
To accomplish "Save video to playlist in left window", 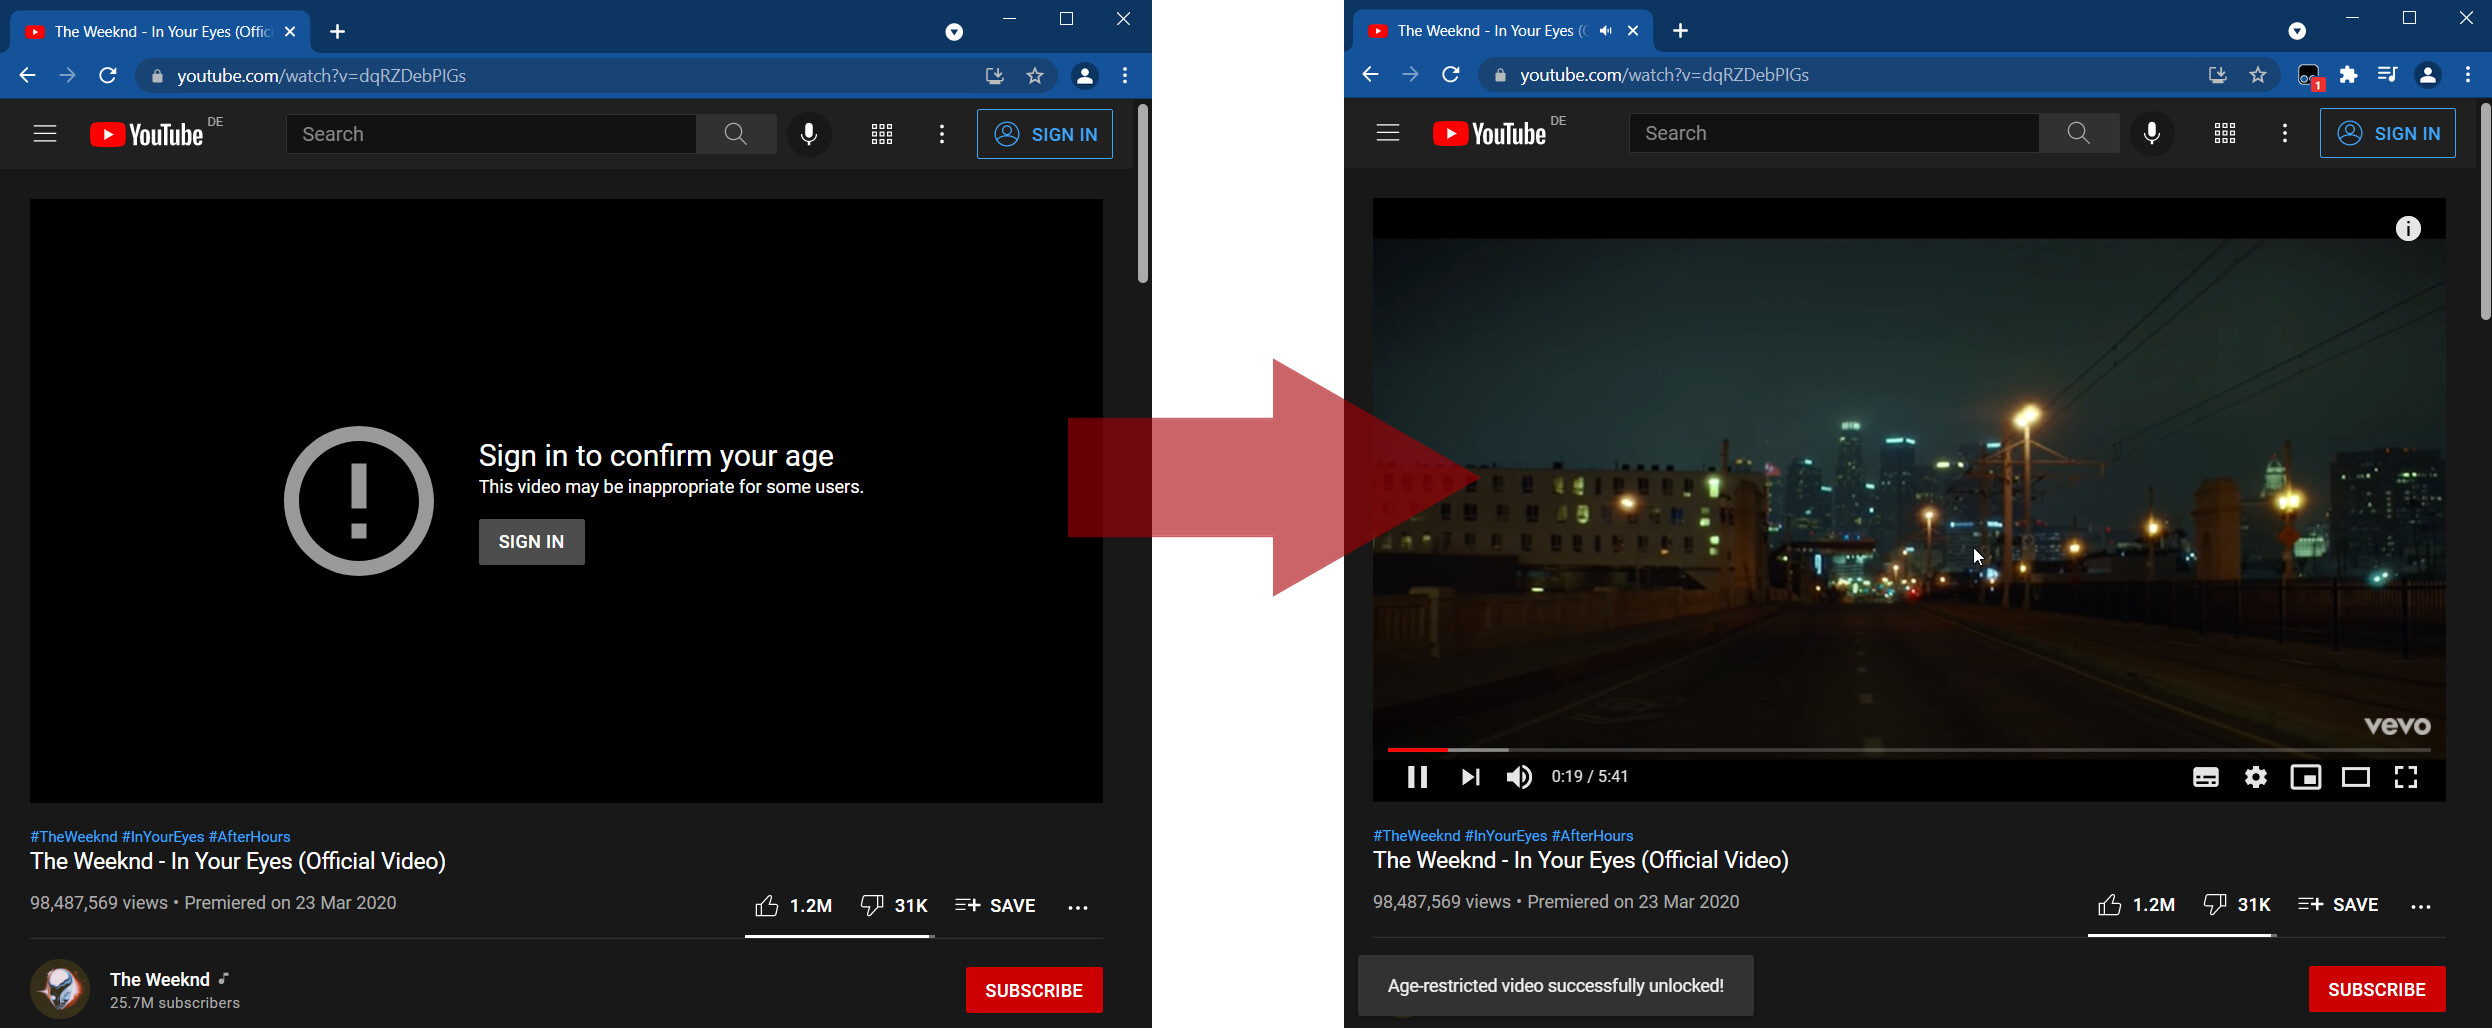I will (995, 906).
